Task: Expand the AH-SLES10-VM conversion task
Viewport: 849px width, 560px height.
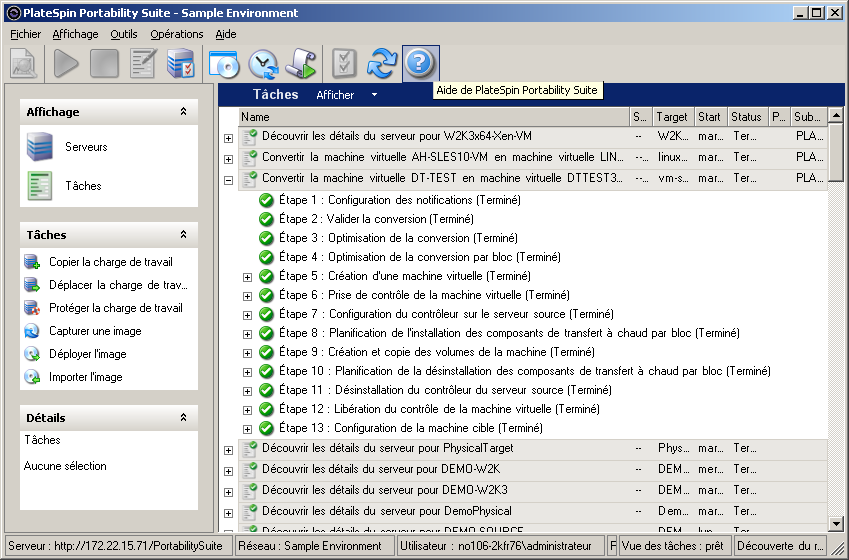Action: click(x=228, y=158)
